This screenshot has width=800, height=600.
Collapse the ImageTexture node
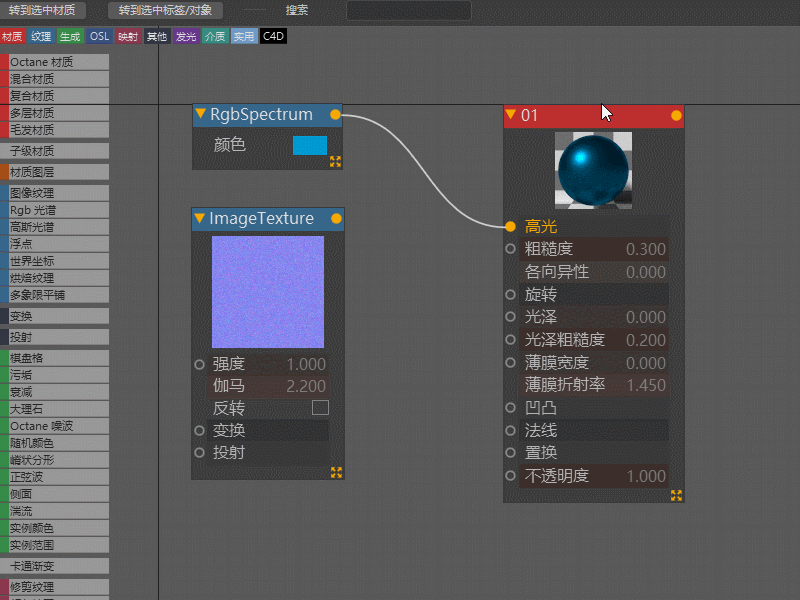pyautogui.click(x=199, y=218)
